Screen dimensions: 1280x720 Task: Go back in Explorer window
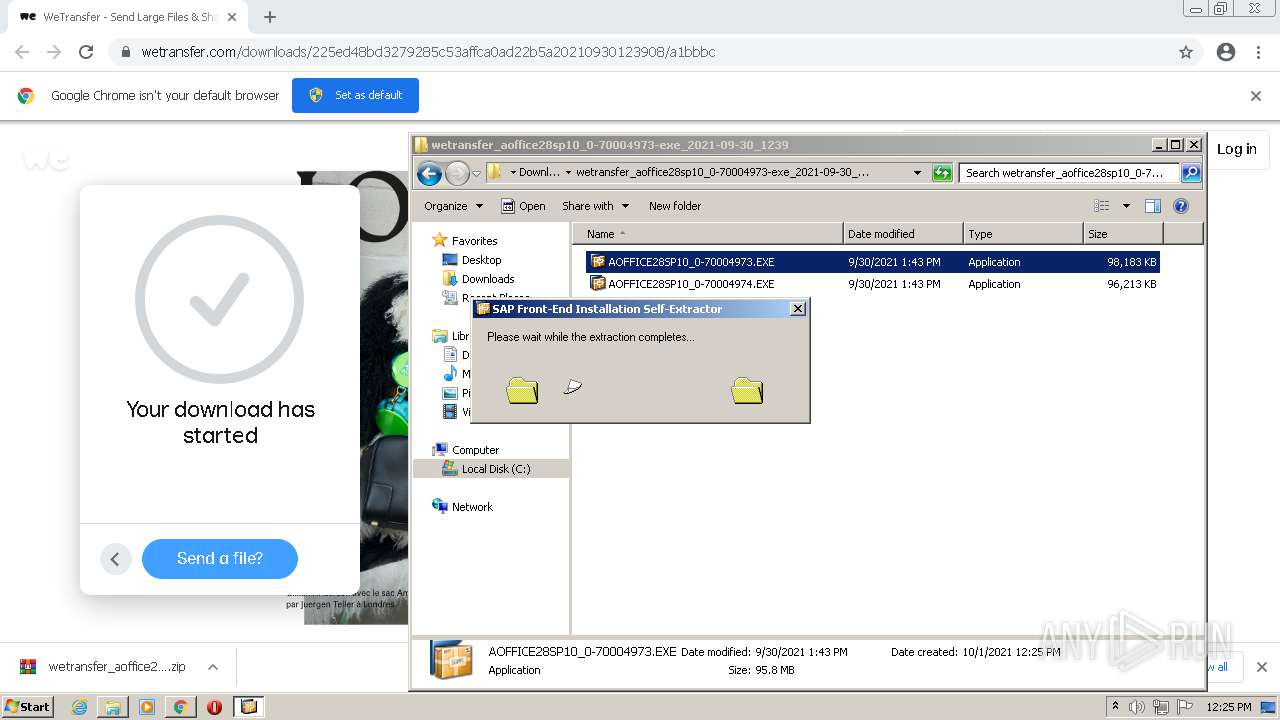tap(429, 173)
